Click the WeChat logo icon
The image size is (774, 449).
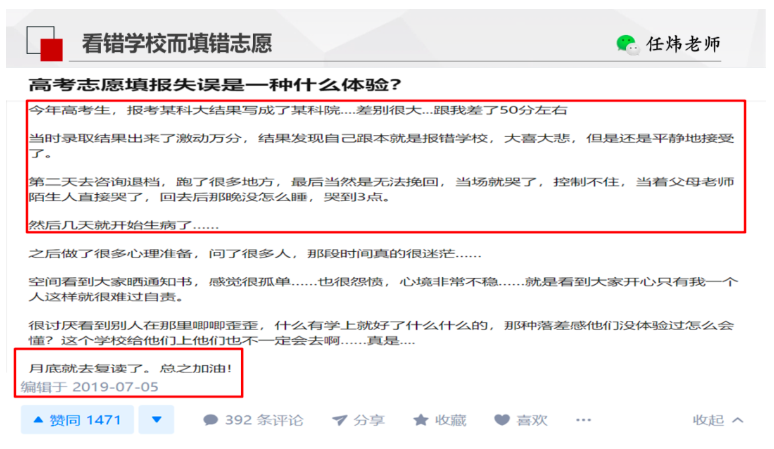[627, 45]
